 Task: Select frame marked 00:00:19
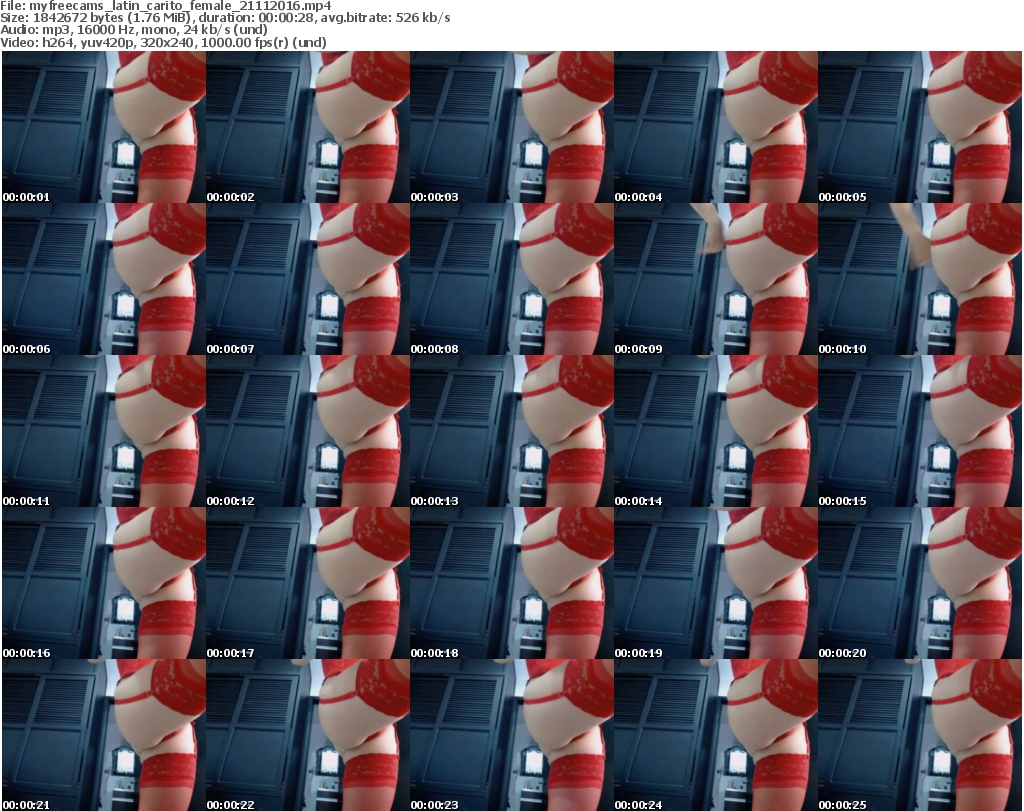[716, 583]
